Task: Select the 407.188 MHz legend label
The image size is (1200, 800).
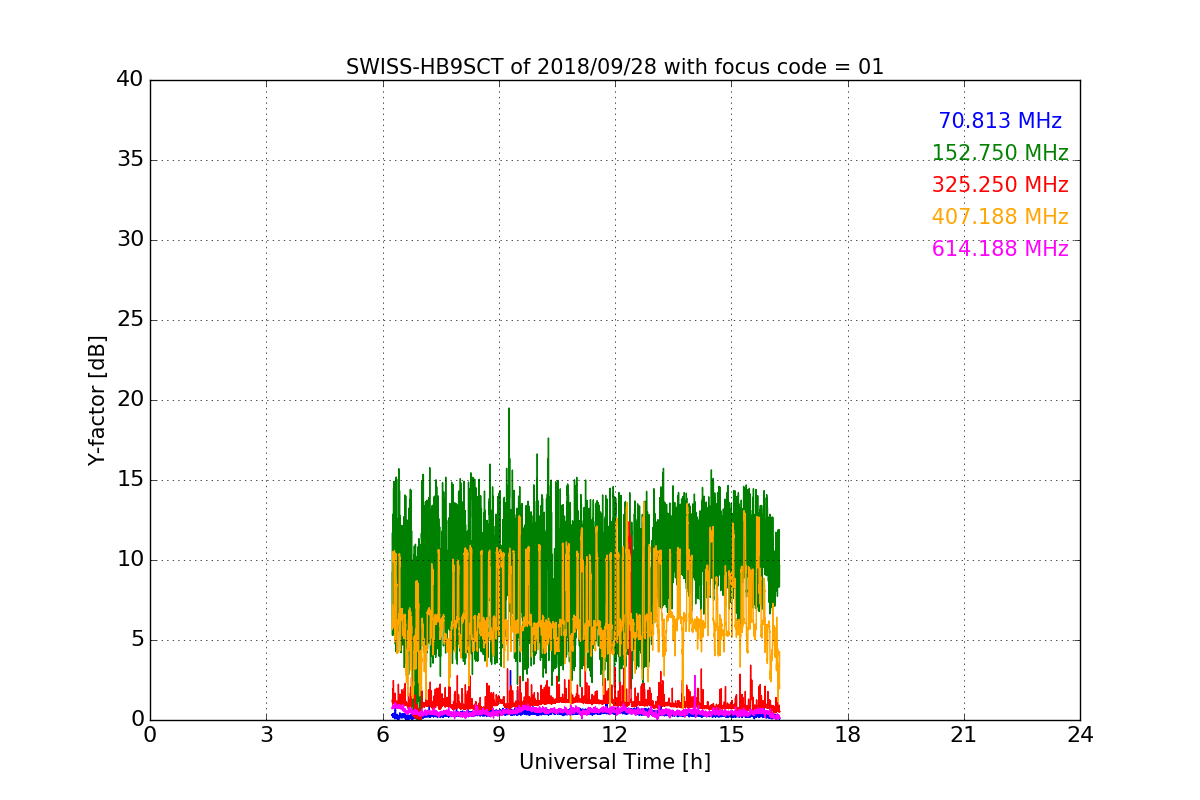Action: click(x=1000, y=217)
